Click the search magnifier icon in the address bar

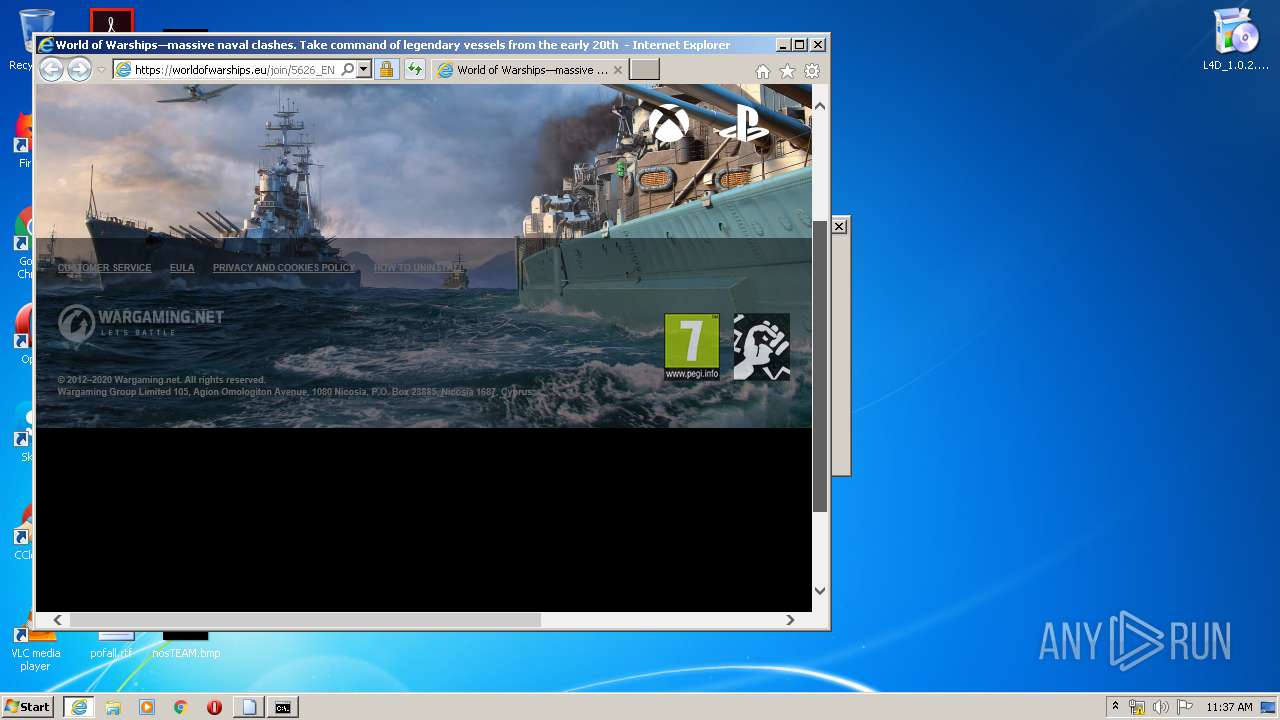click(x=347, y=70)
